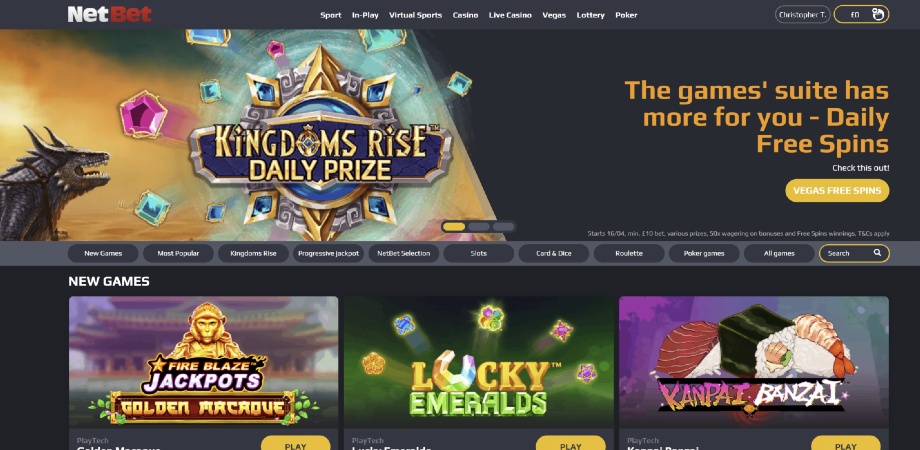Screen dimensions: 920x450
Task: Click the Vegas Free Spins button
Action: pyautogui.click(x=837, y=191)
